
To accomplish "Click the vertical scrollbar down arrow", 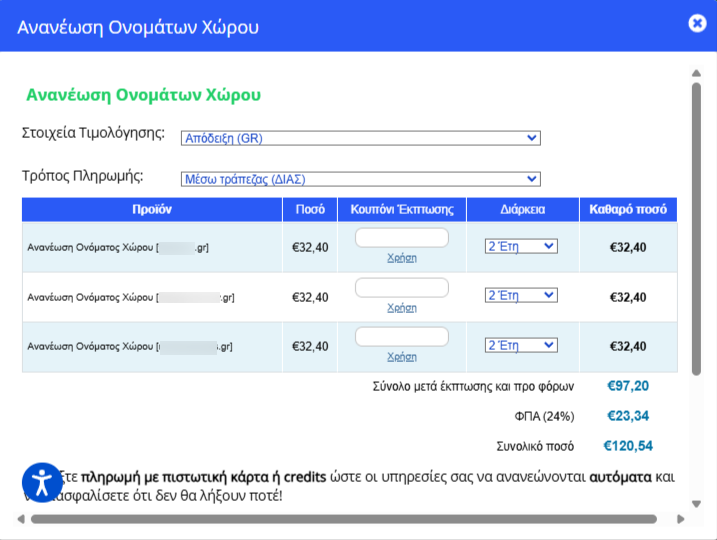I will (696, 504).
